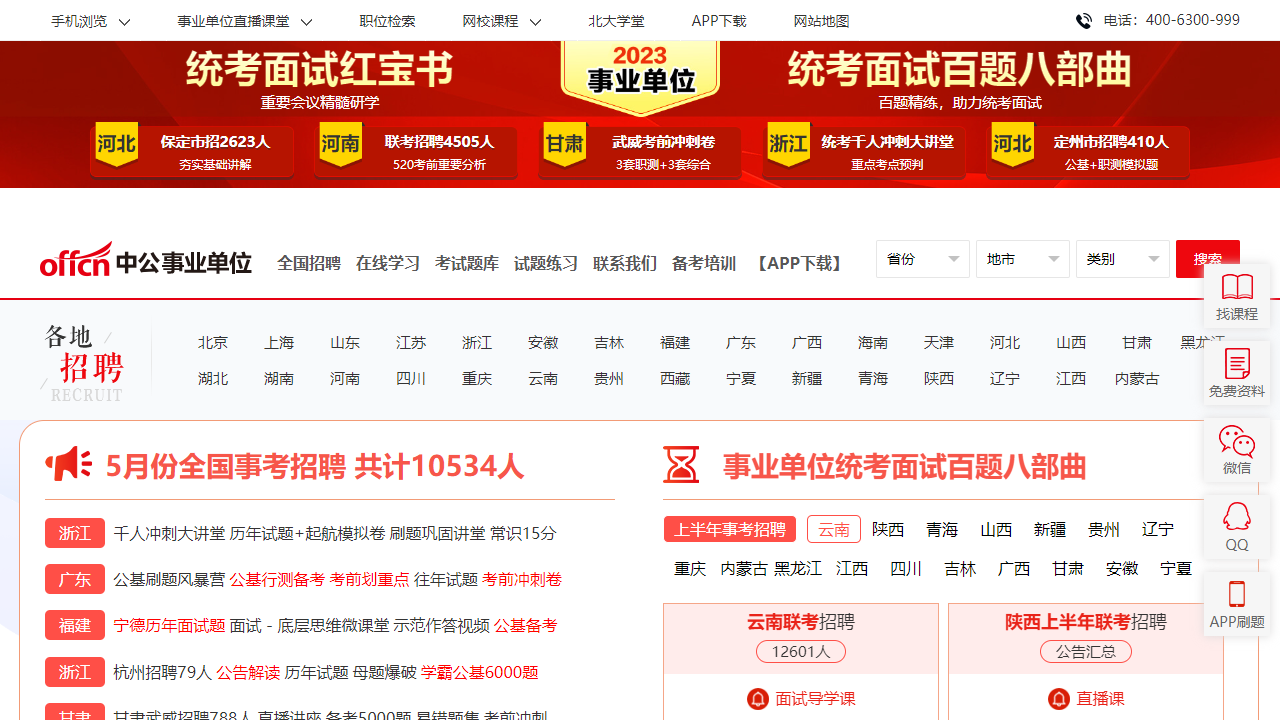Select the 青海 tab in exam list
Image resolution: width=1280 pixels, height=720 pixels.
click(x=942, y=529)
